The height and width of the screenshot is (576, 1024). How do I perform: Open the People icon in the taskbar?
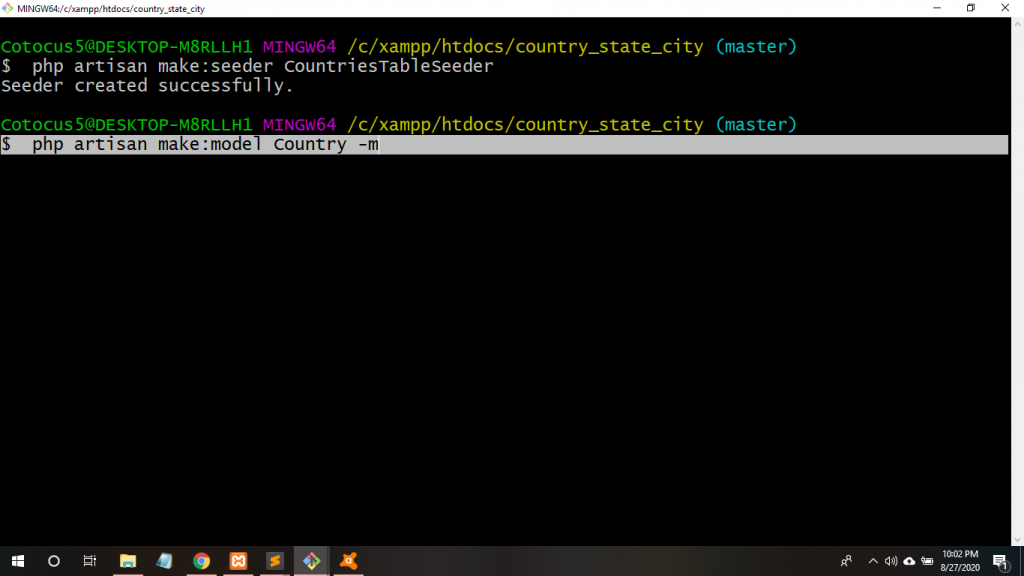click(x=846, y=561)
